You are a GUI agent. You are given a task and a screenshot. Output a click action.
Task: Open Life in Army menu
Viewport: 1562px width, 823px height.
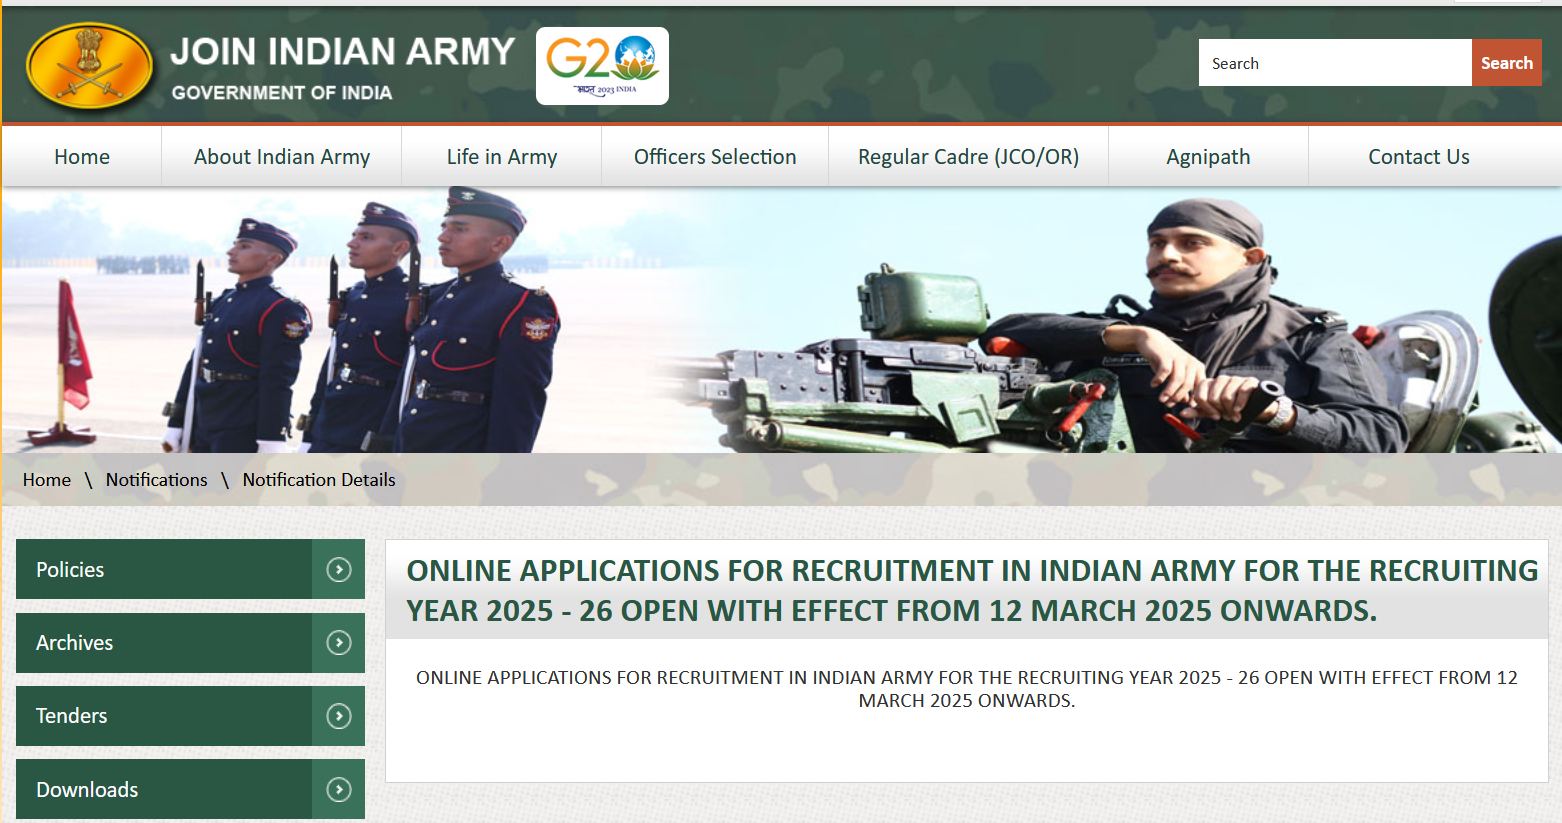pos(502,156)
